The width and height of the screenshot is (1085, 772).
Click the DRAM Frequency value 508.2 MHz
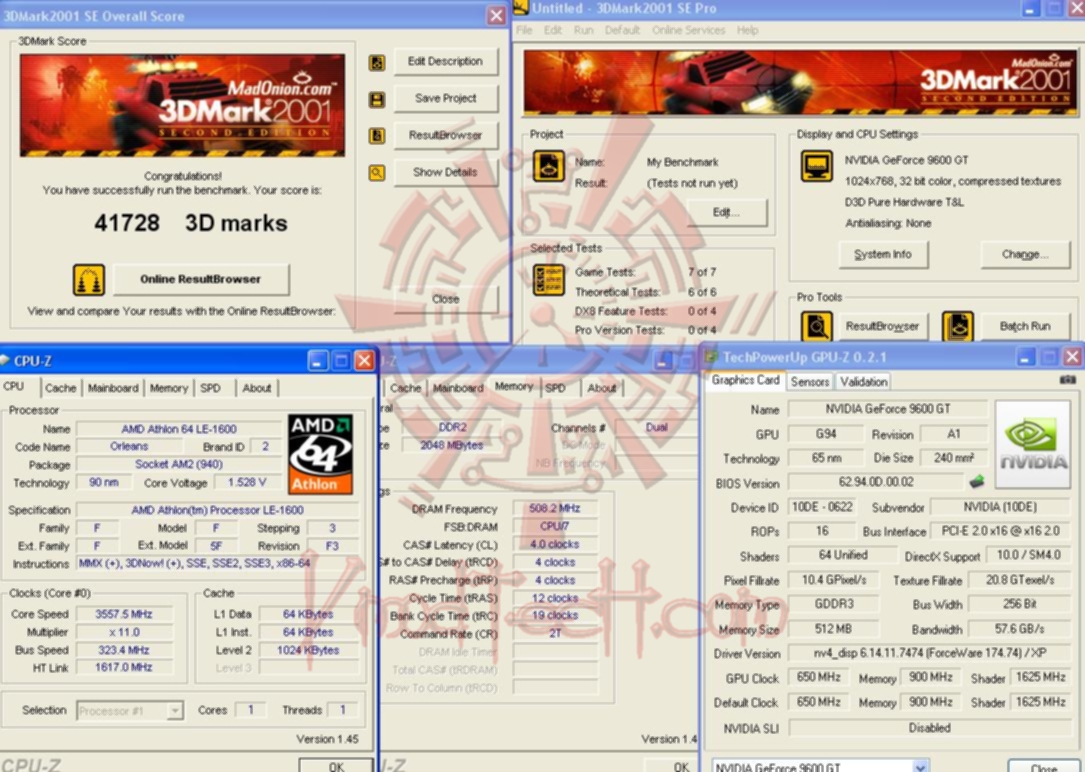pyautogui.click(x=555, y=508)
